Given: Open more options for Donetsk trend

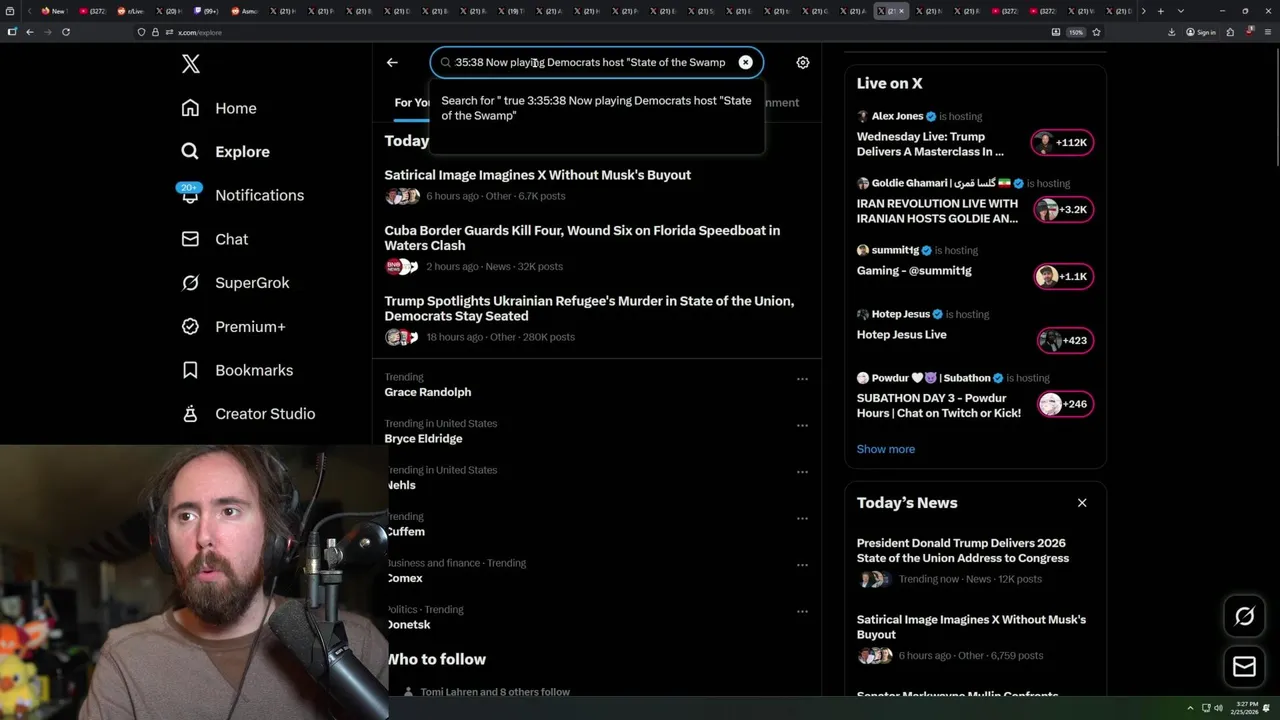Looking at the screenshot, I should point(802,611).
